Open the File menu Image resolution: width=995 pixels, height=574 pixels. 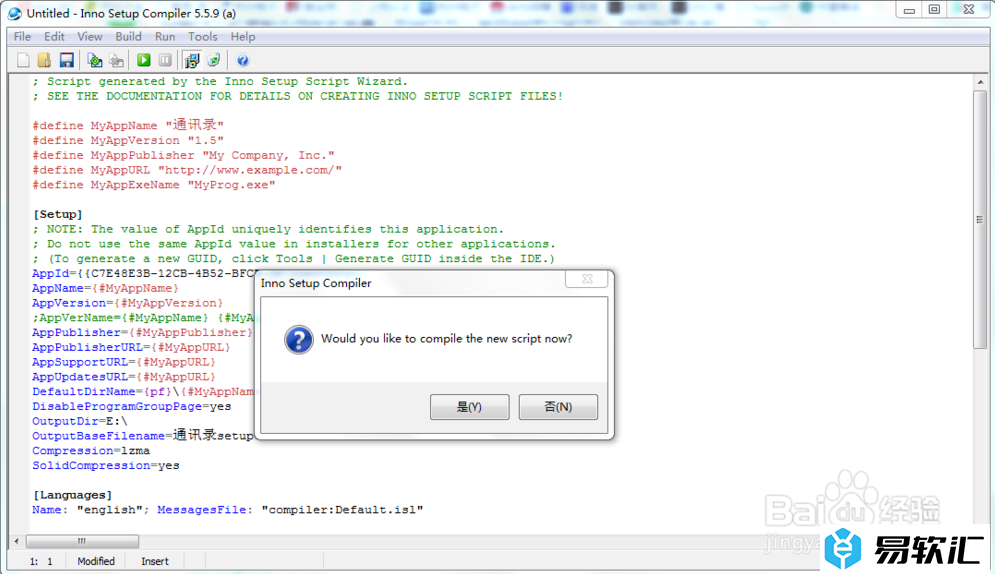point(22,37)
